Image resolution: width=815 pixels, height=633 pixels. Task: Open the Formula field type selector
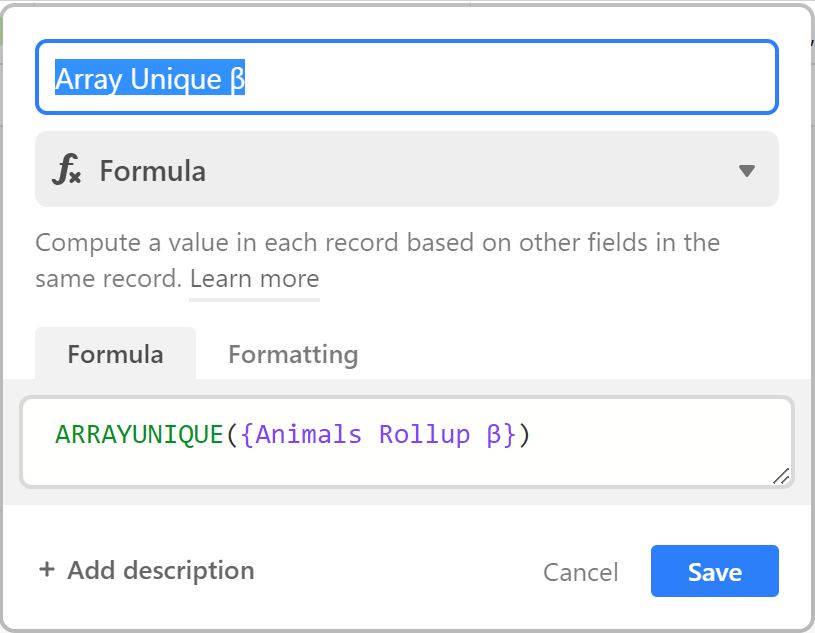point(406,169)
